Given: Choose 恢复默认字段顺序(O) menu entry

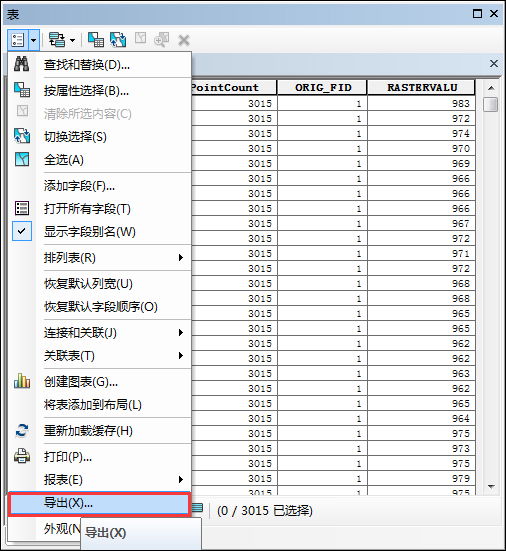Looking at the screenshot, I should pyautogui.click(x=99, y=307).
